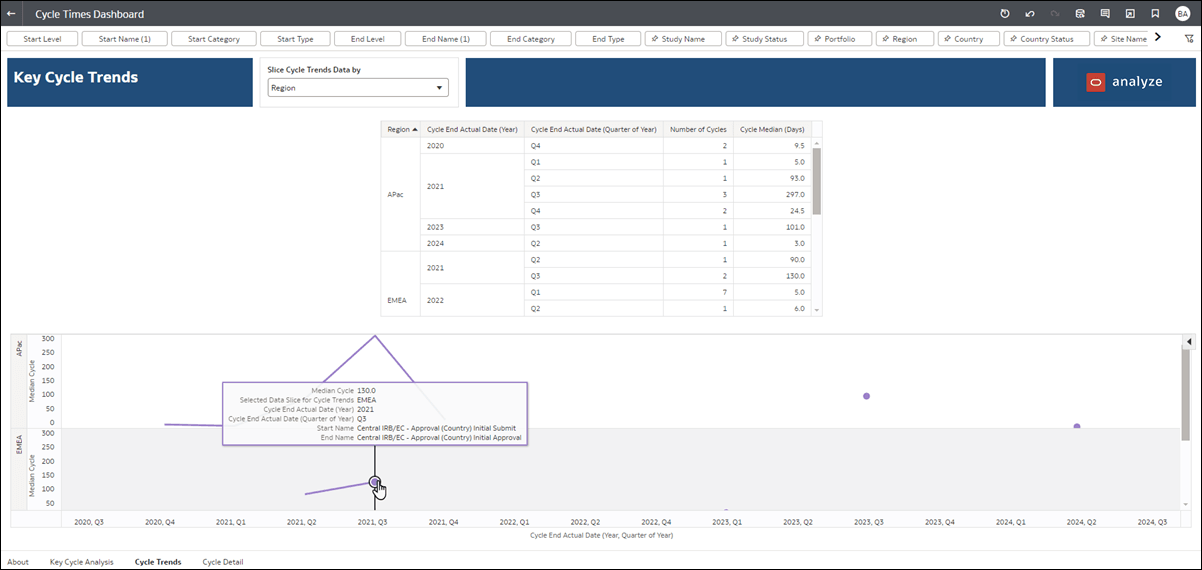This screenshot has height=570, width=1202.
Task: Switch to Key Cycle Analysis tab
Action: 81,562
